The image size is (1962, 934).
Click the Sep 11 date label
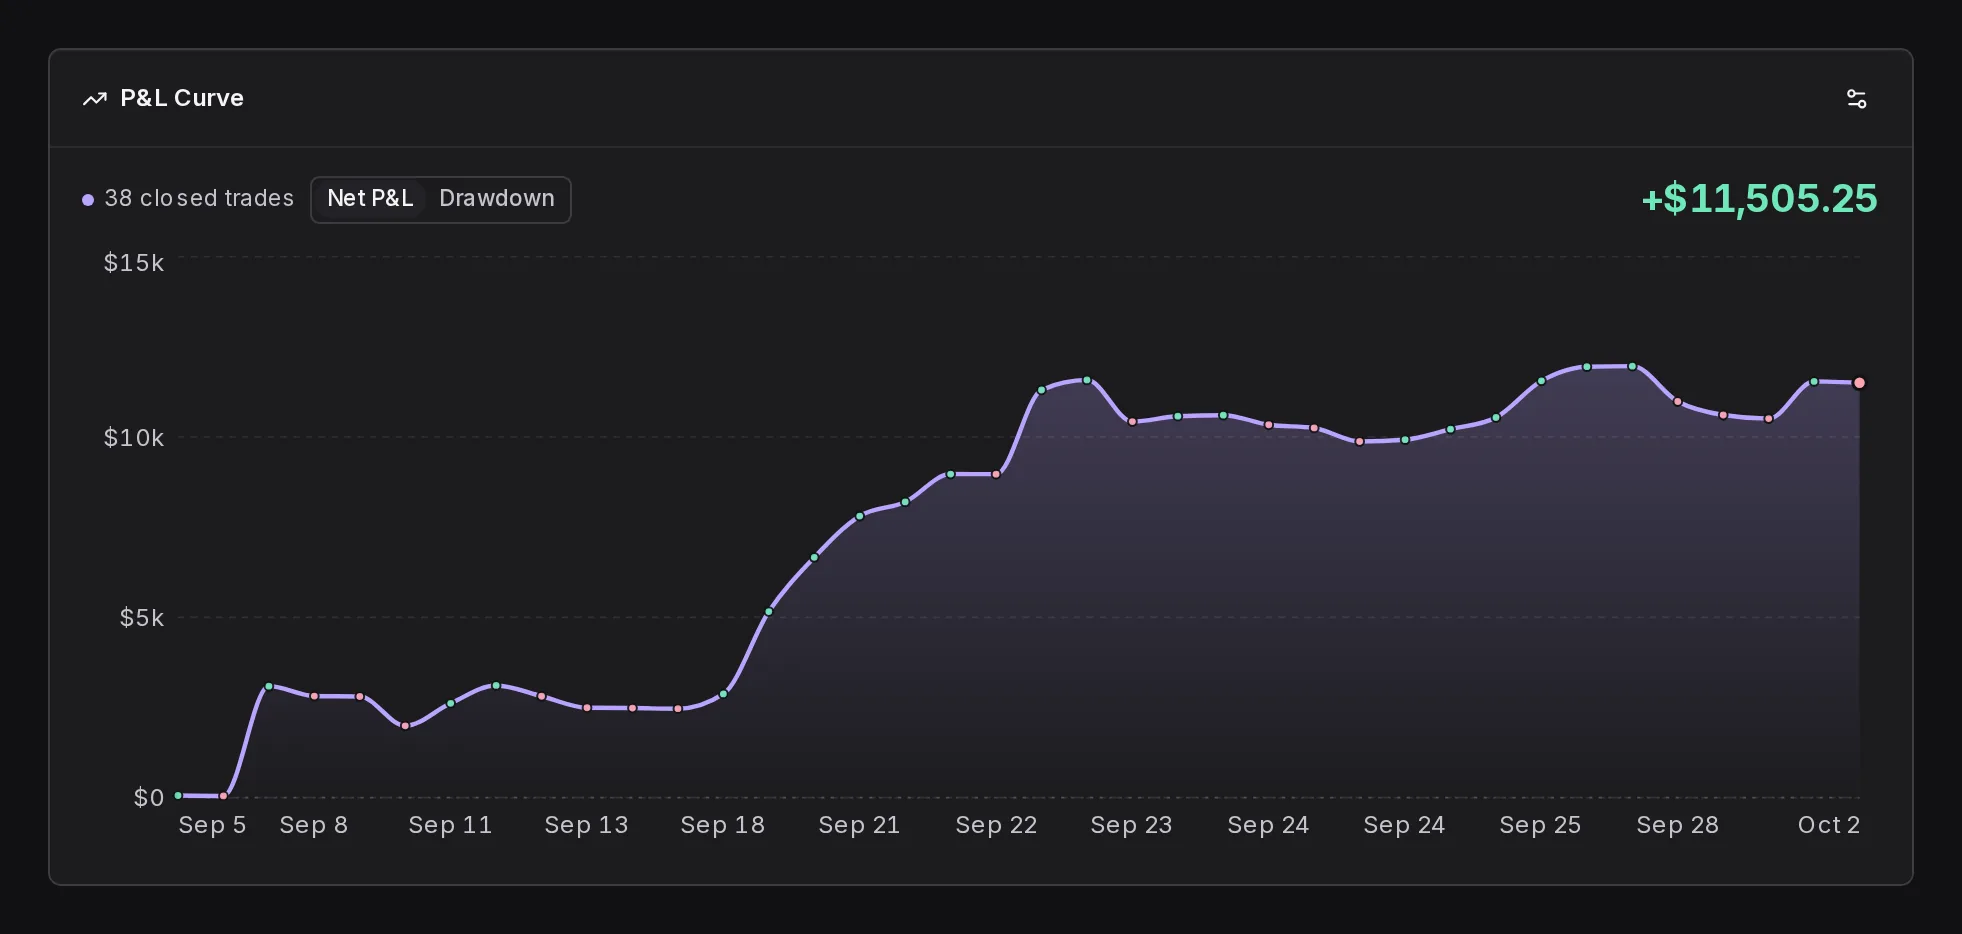(x=450, y=825)
